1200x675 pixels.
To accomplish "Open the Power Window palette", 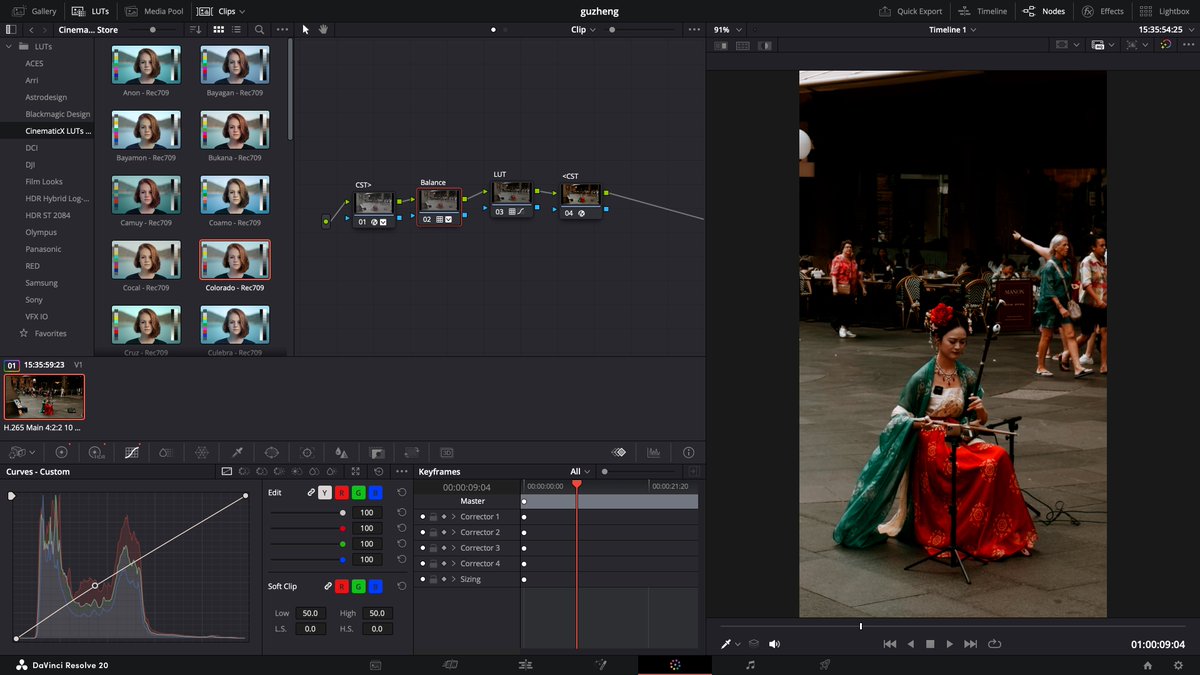I will pyautogui.click(x=272, y=452).
